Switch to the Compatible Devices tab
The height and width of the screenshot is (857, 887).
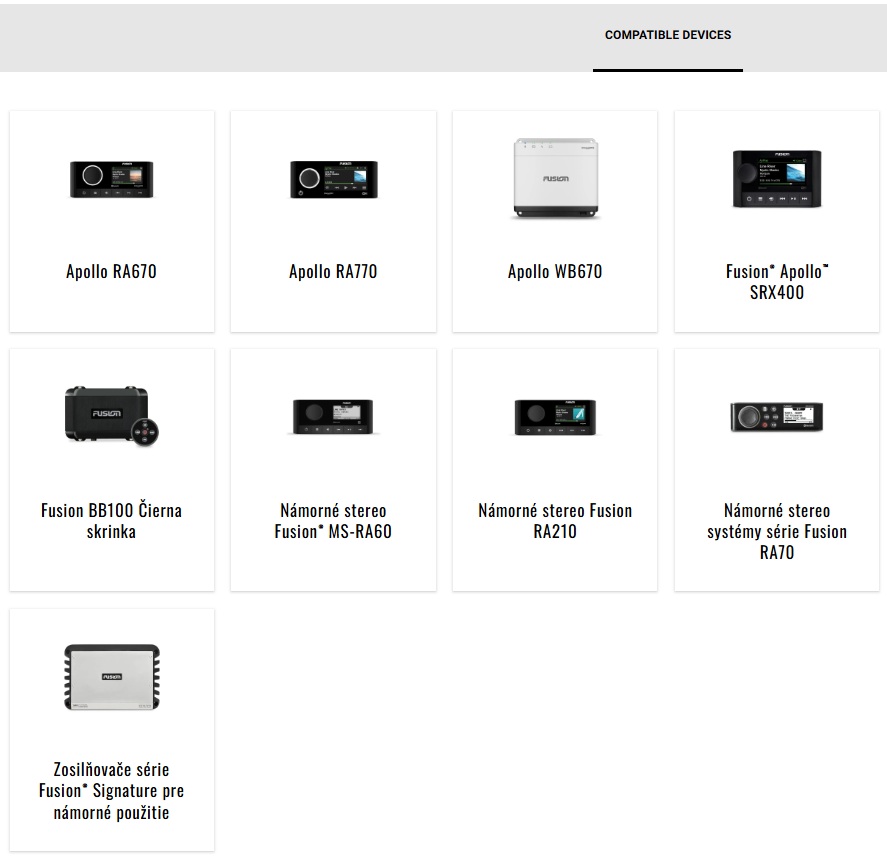668,35
